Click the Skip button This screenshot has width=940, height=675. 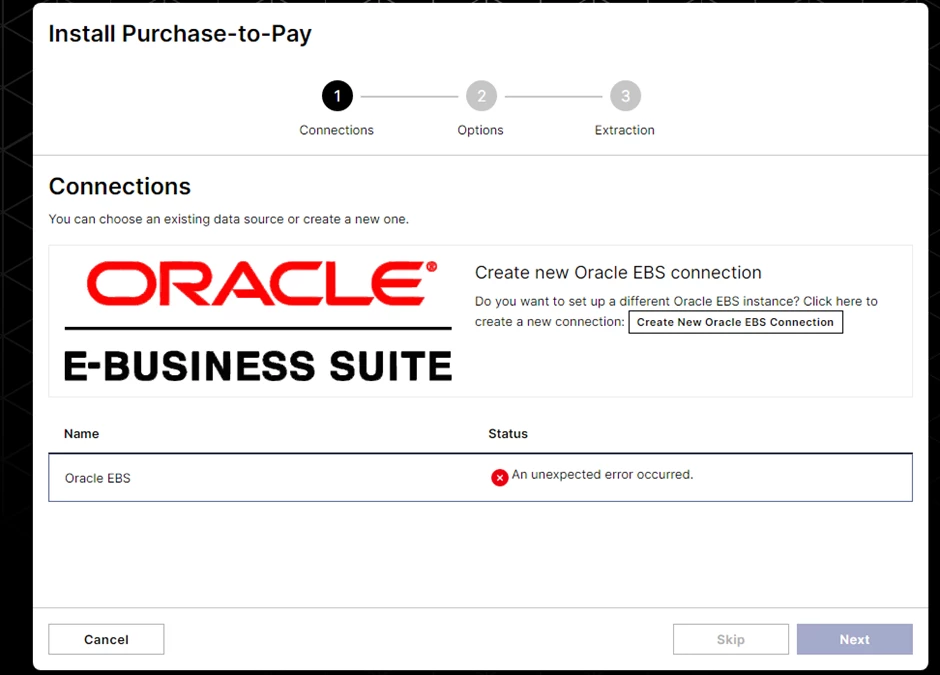coord(731,639)
